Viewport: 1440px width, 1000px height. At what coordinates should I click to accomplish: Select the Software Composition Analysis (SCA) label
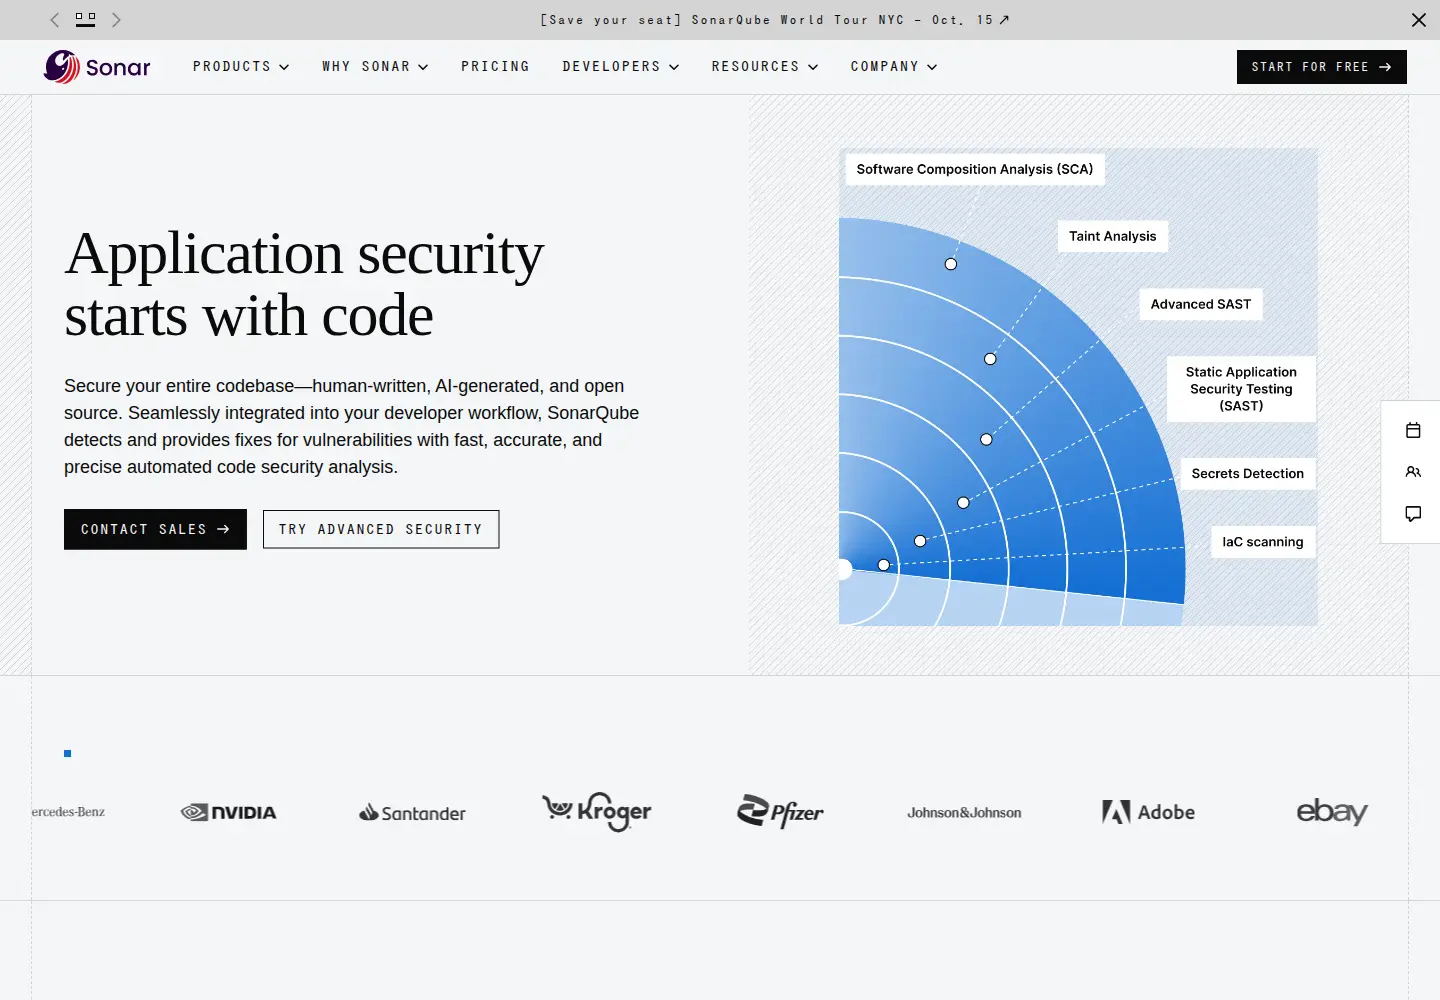point(975,169)
